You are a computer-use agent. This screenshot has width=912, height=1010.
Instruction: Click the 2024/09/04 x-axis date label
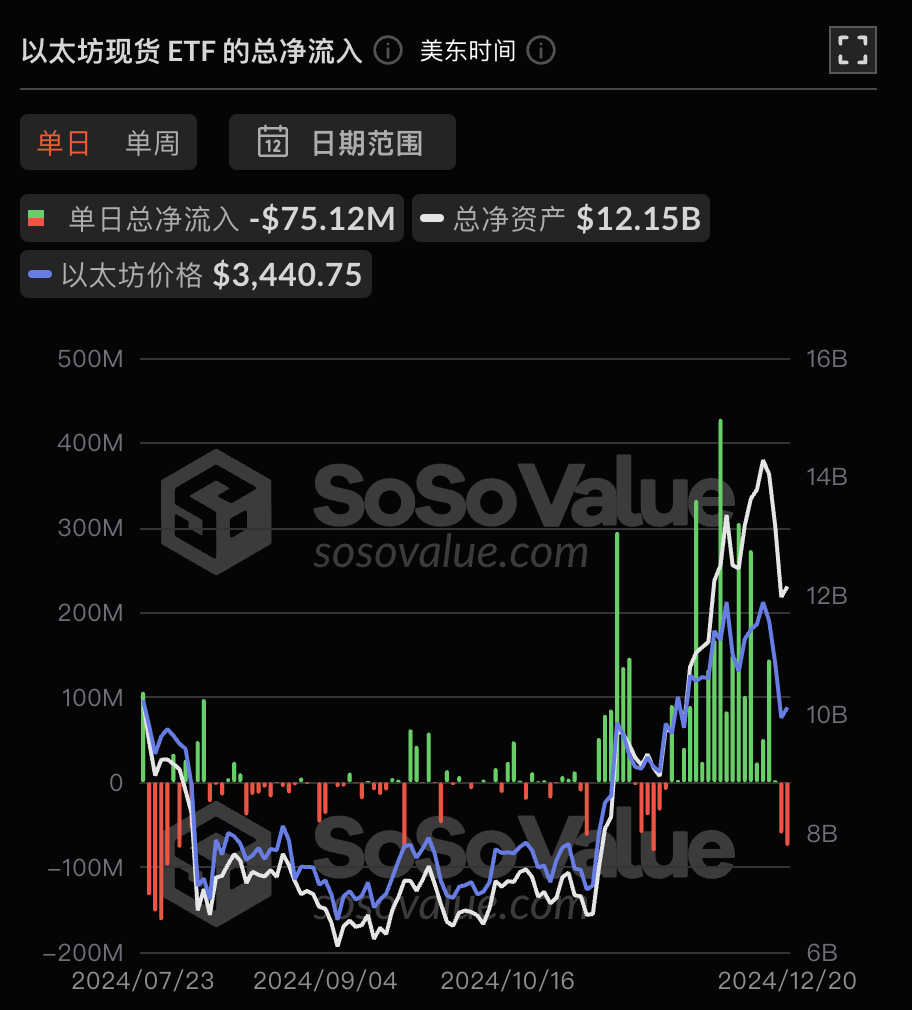(x=325, y=981)
